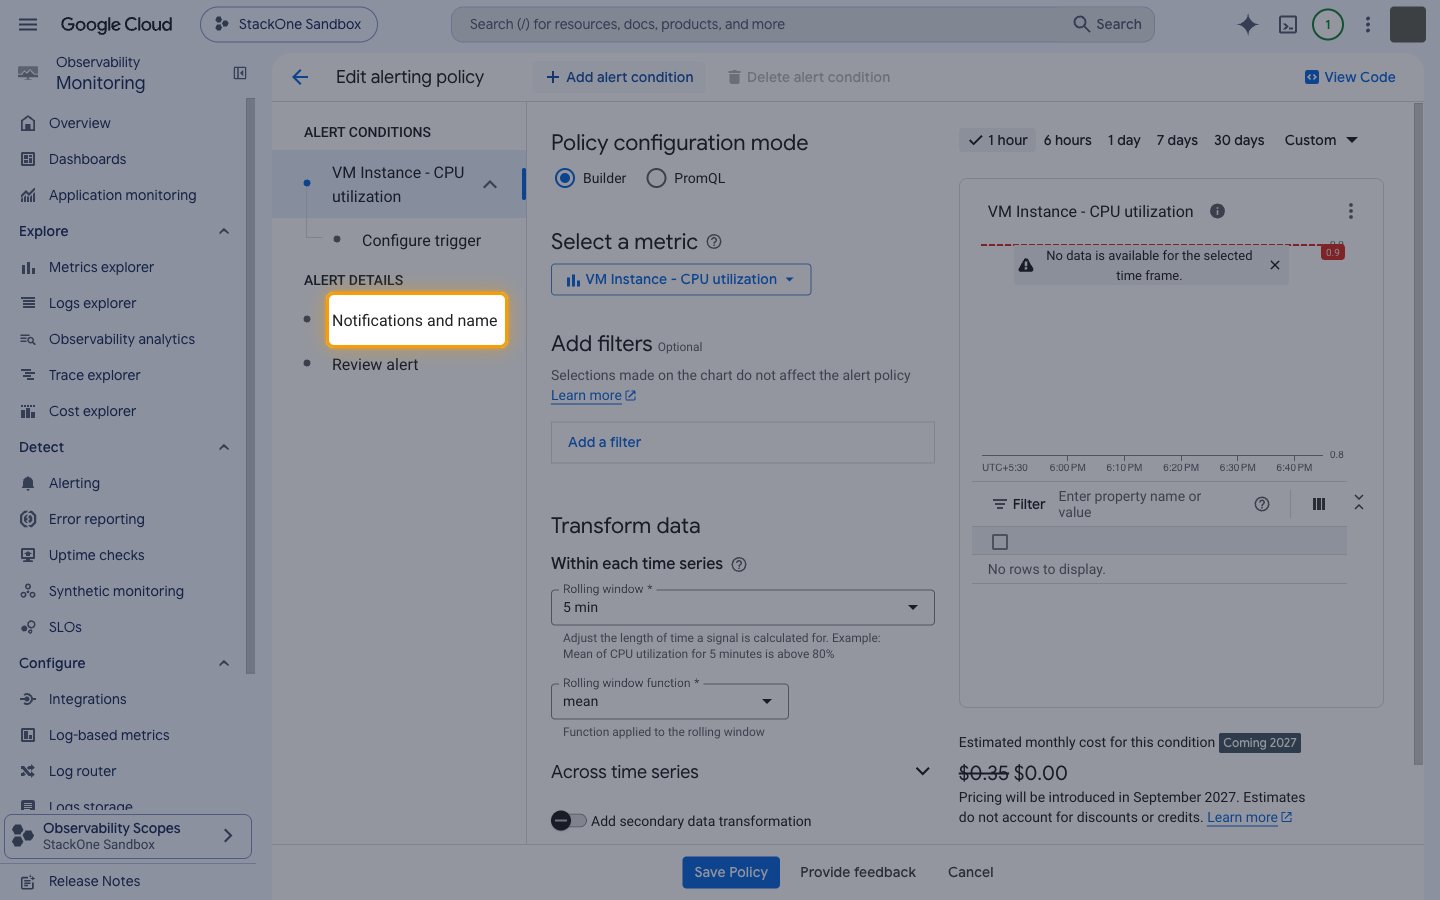Click the Add a filter field
The image size is (1440, 900).
(x=743, y=442)
